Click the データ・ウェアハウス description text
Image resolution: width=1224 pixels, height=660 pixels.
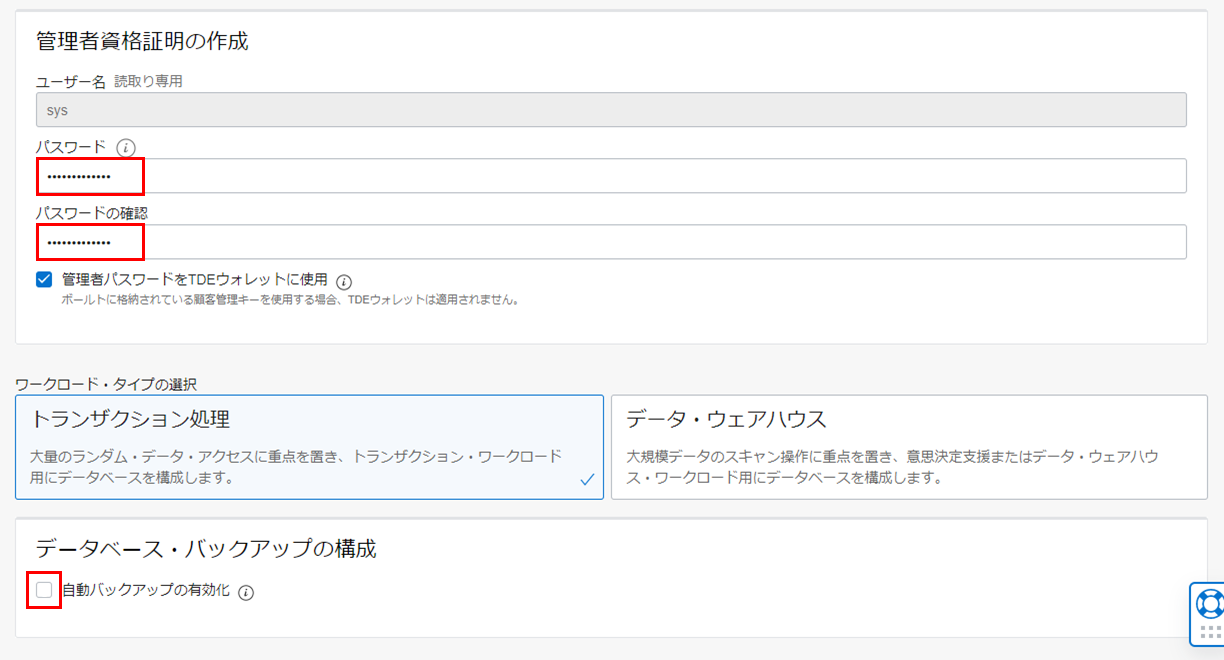(x=892, y=467)
